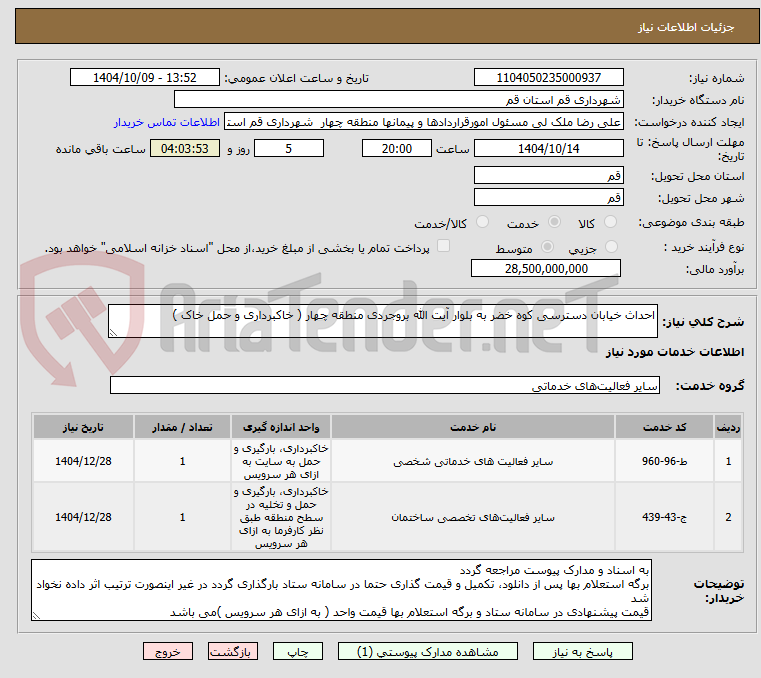This screenshot has height=678, width=761.
Task: Select the کالا/خدمت radio button
Action: [482, 222]
